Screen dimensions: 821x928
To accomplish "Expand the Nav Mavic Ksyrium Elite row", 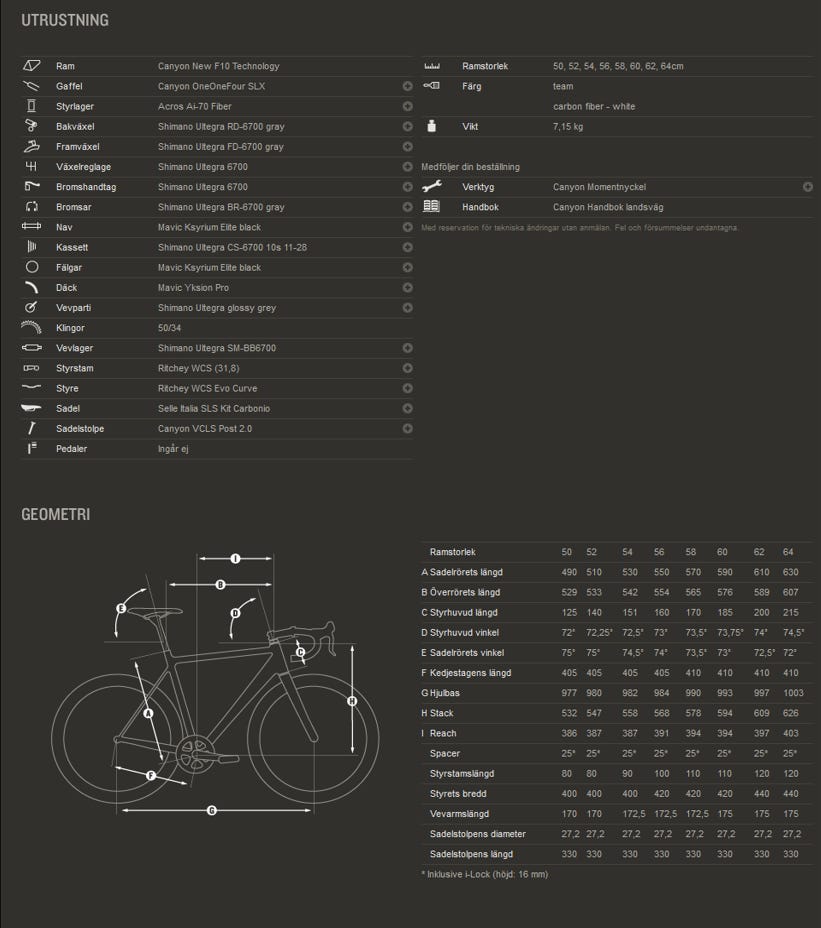I will click(x=407, y=227).
